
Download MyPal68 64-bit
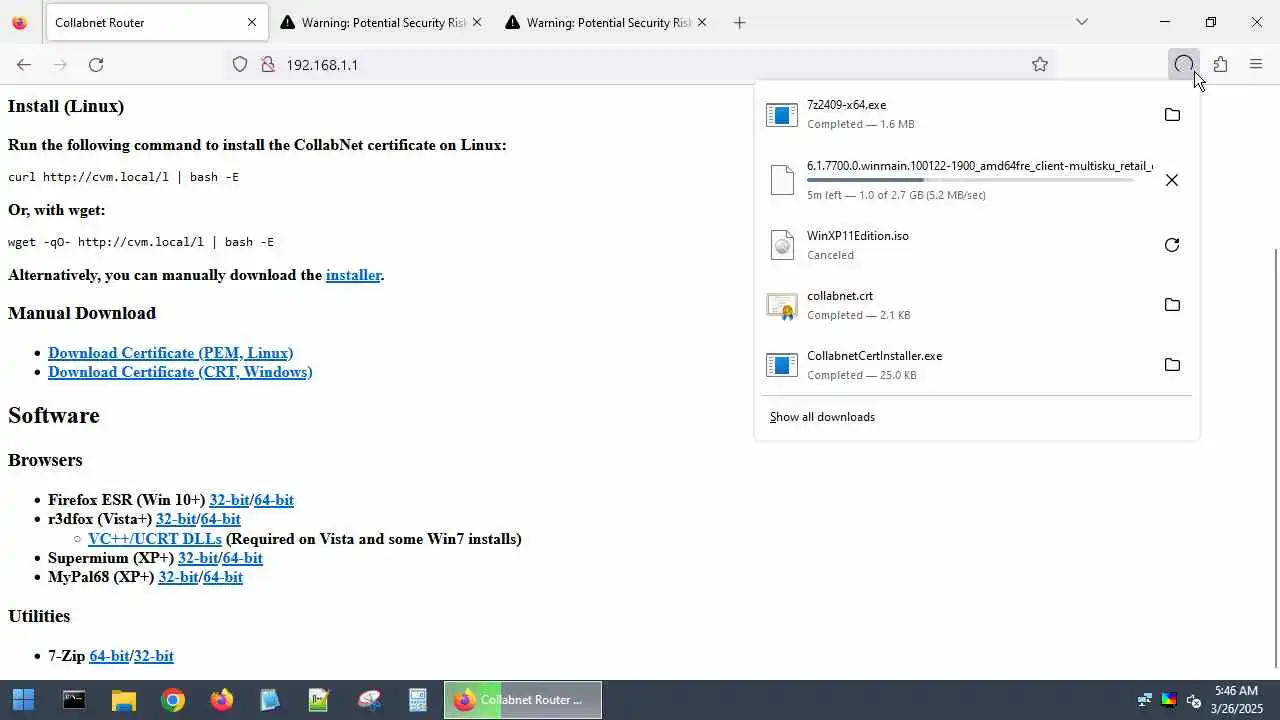(x=223, y=577)
